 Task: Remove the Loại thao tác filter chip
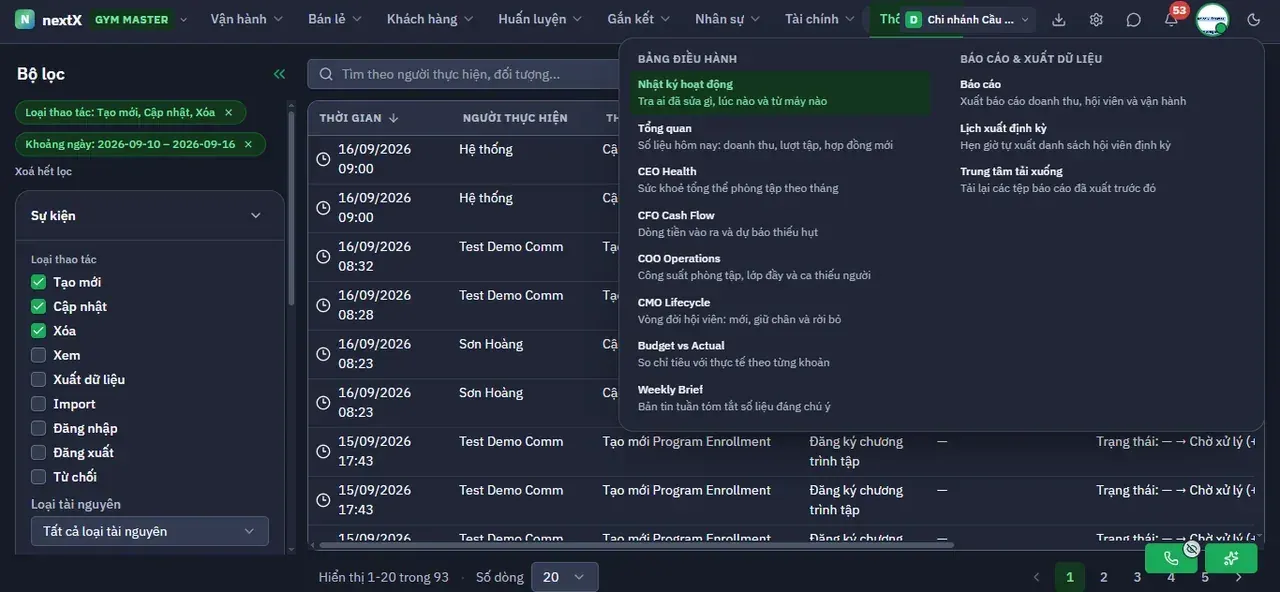tap(228, 113)
